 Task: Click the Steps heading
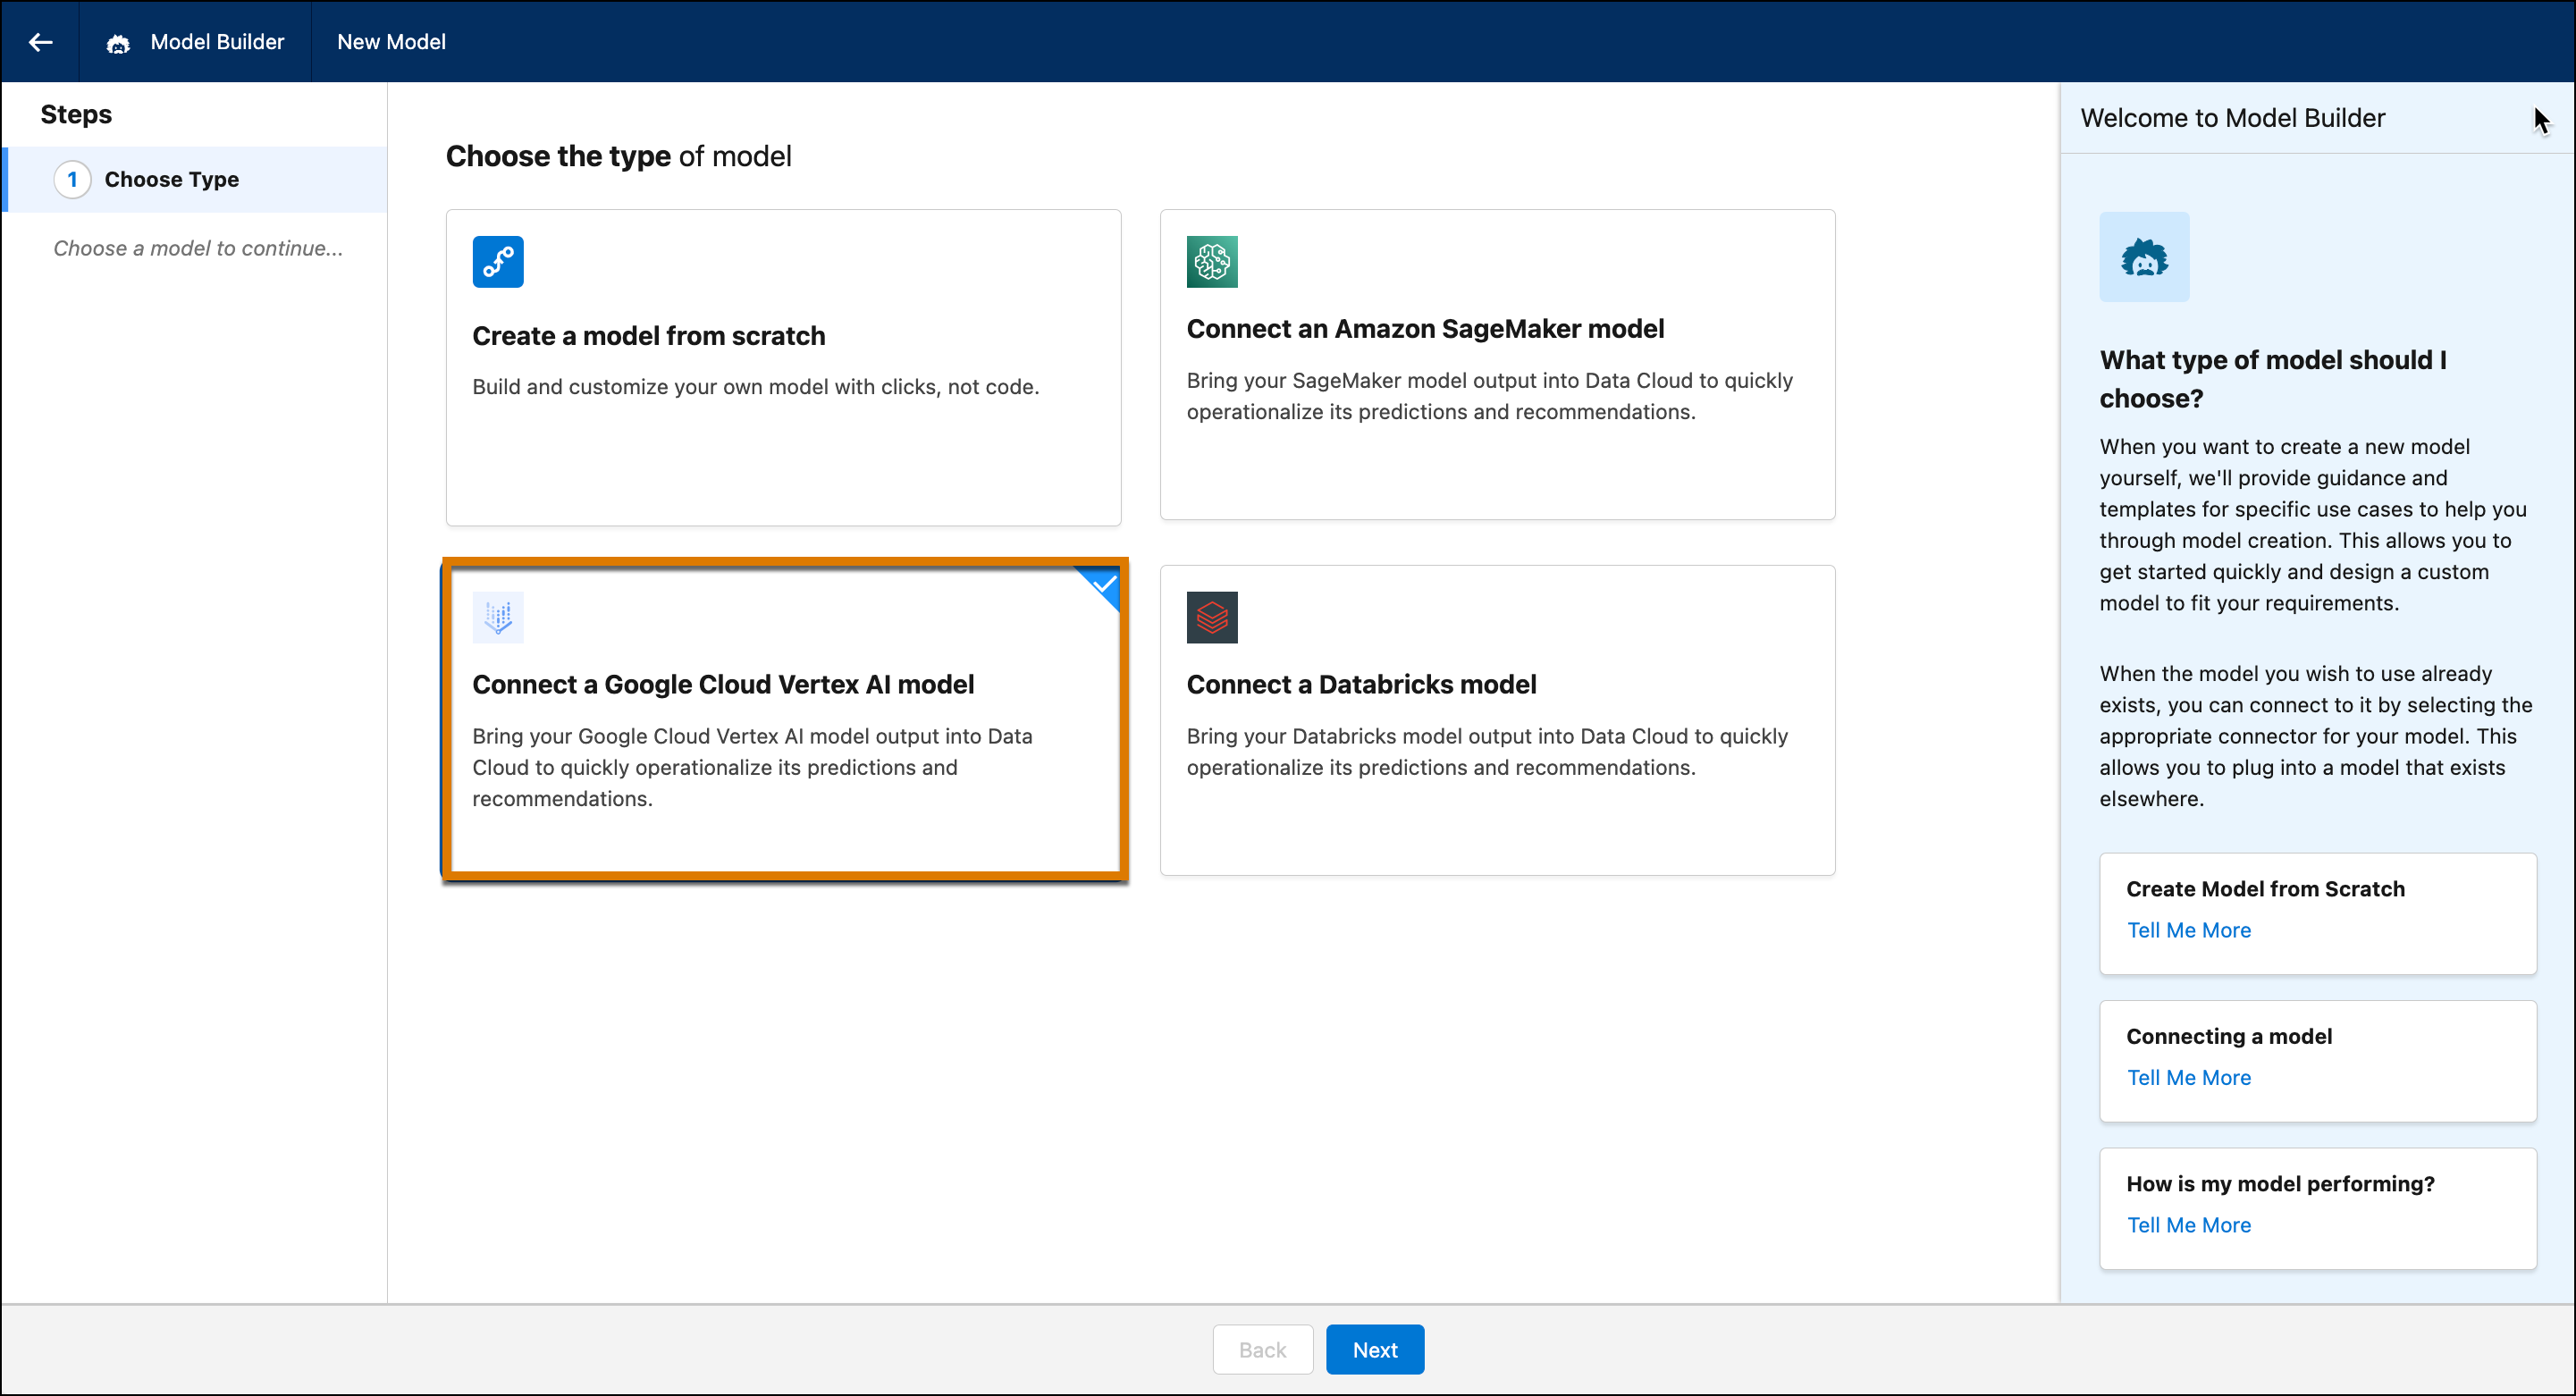(x=76, y=115)
